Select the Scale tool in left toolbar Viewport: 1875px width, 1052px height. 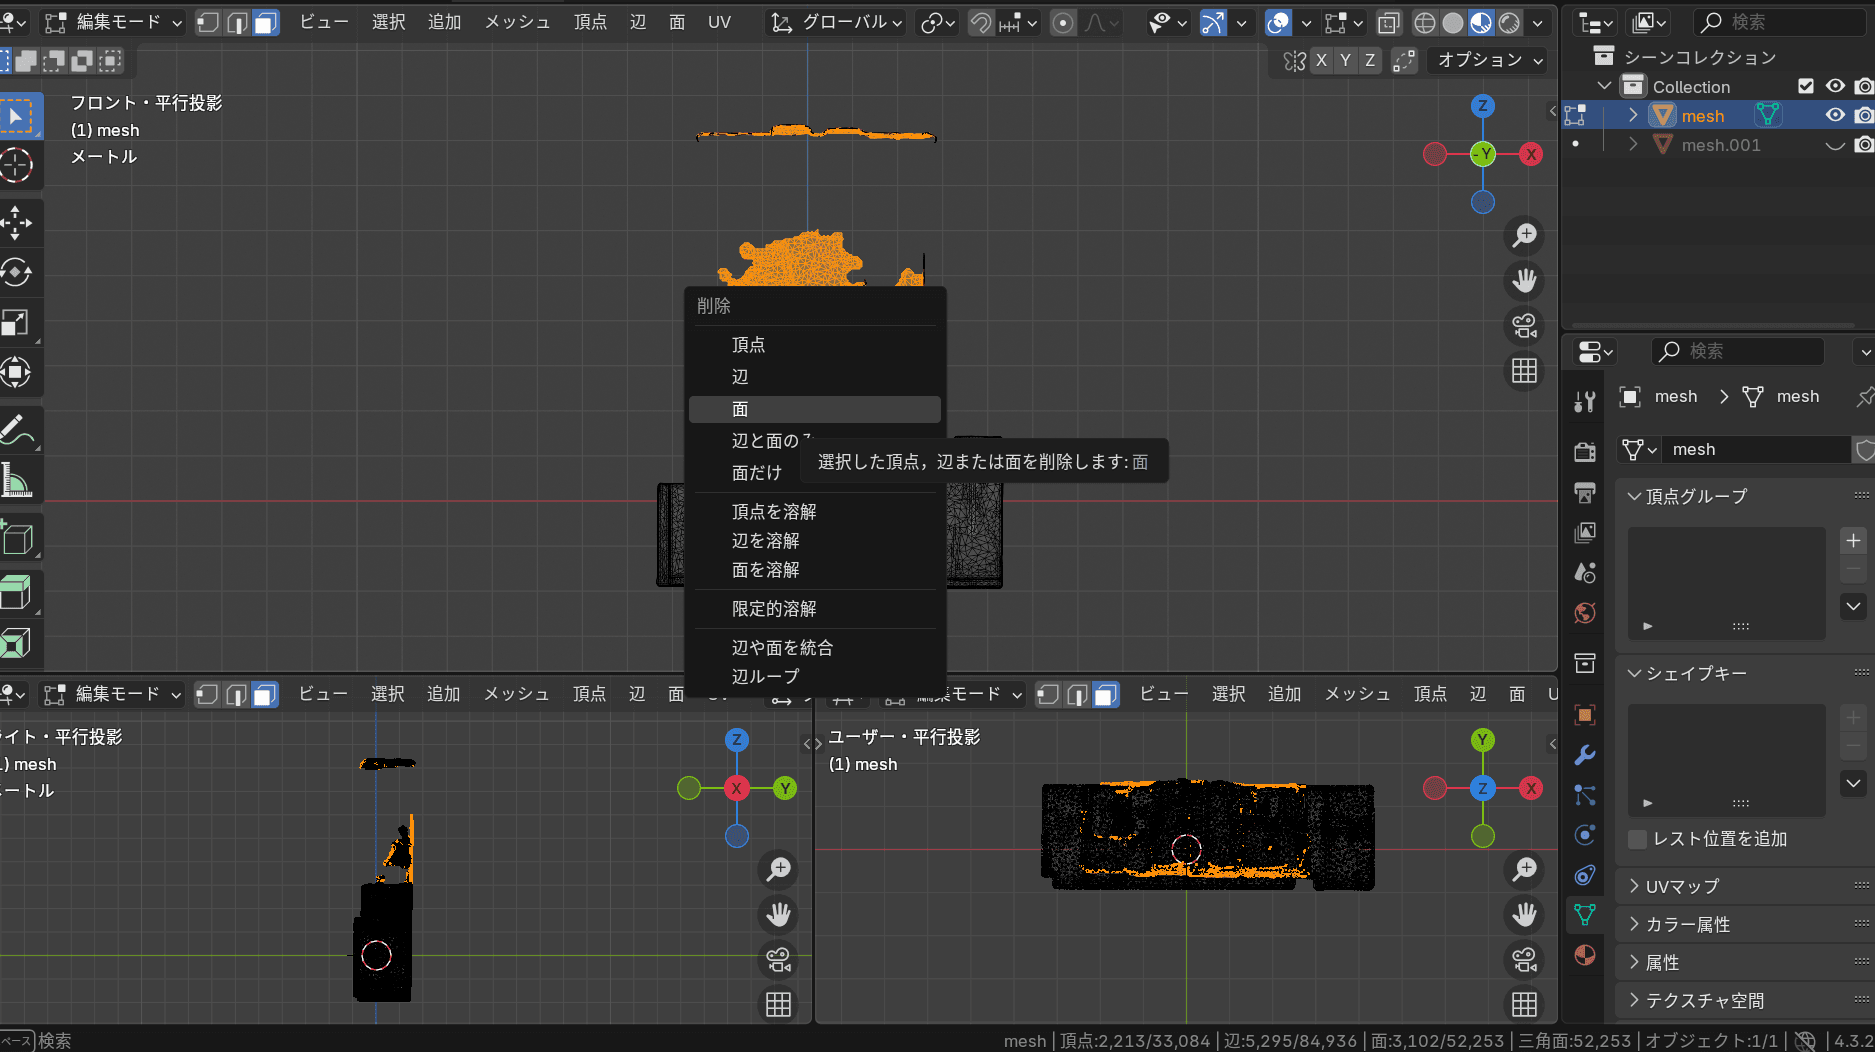17,323
